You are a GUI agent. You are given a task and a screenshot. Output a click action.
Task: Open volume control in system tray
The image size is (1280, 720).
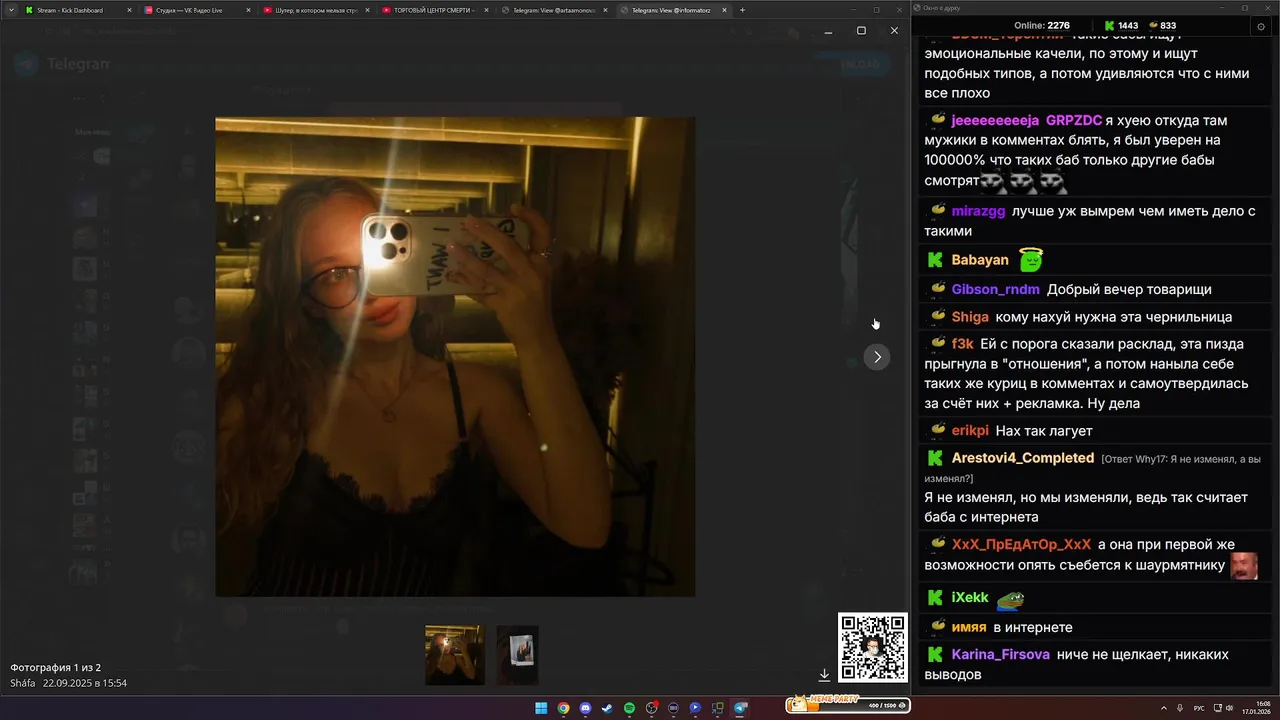click(x=1229, y=708)
